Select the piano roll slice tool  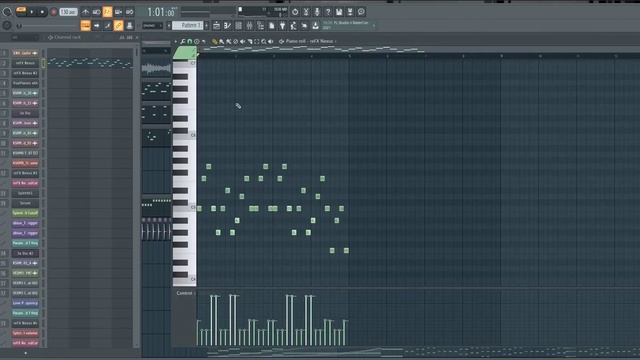249,41
